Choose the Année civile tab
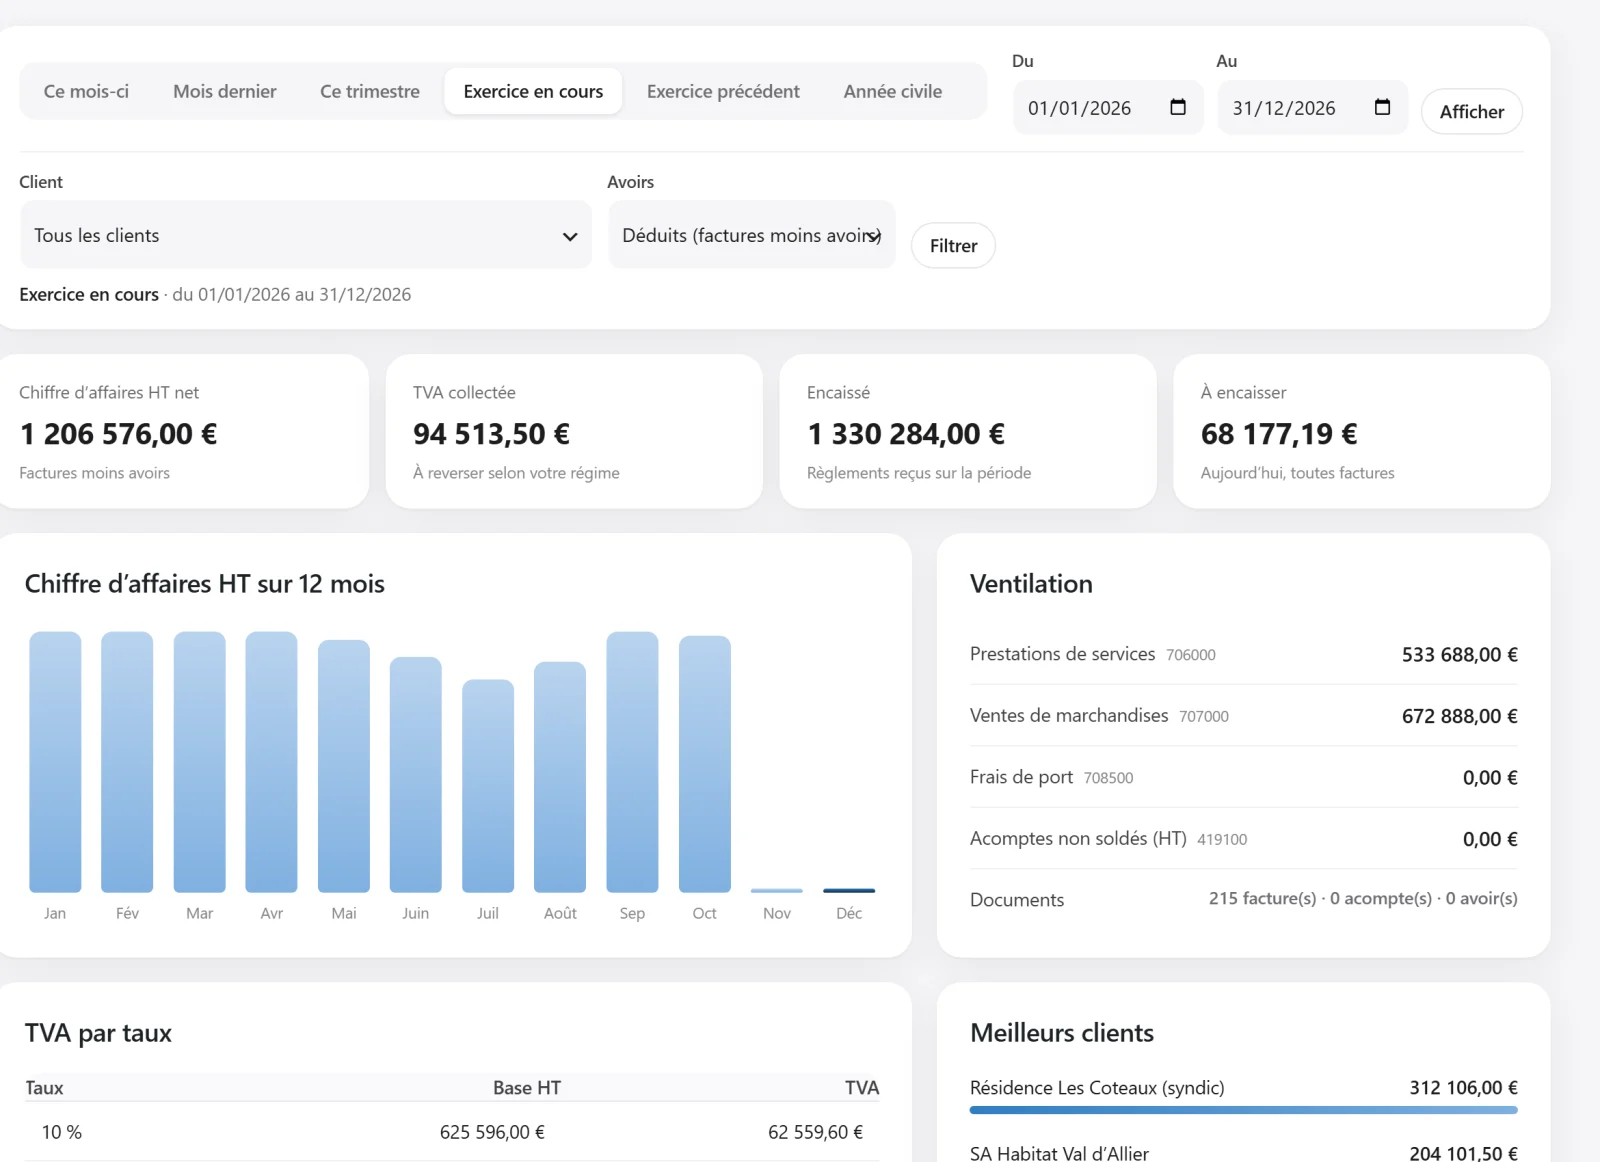Screen dimensions: 1600x1162 coord(893,91)
